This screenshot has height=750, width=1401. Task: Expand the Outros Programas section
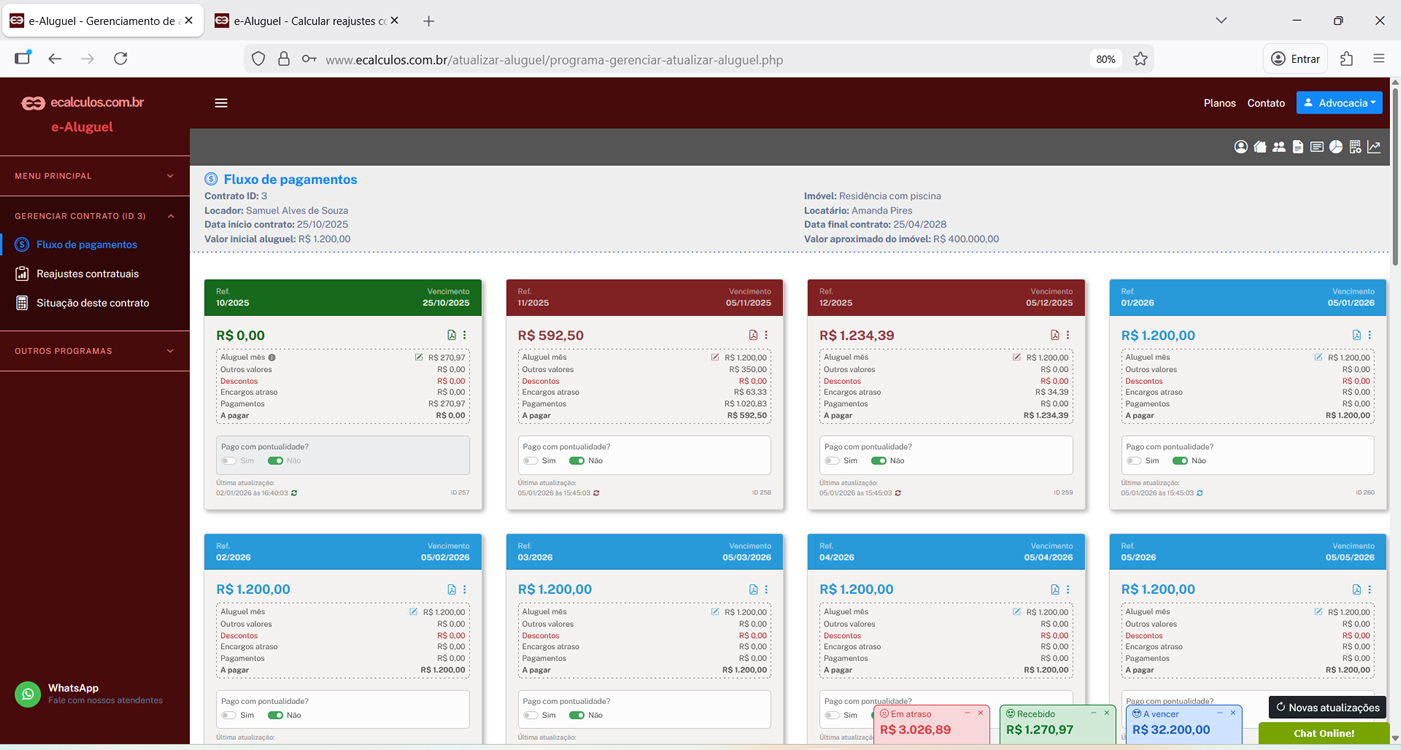pyautogui.click(x=95, y=351)
